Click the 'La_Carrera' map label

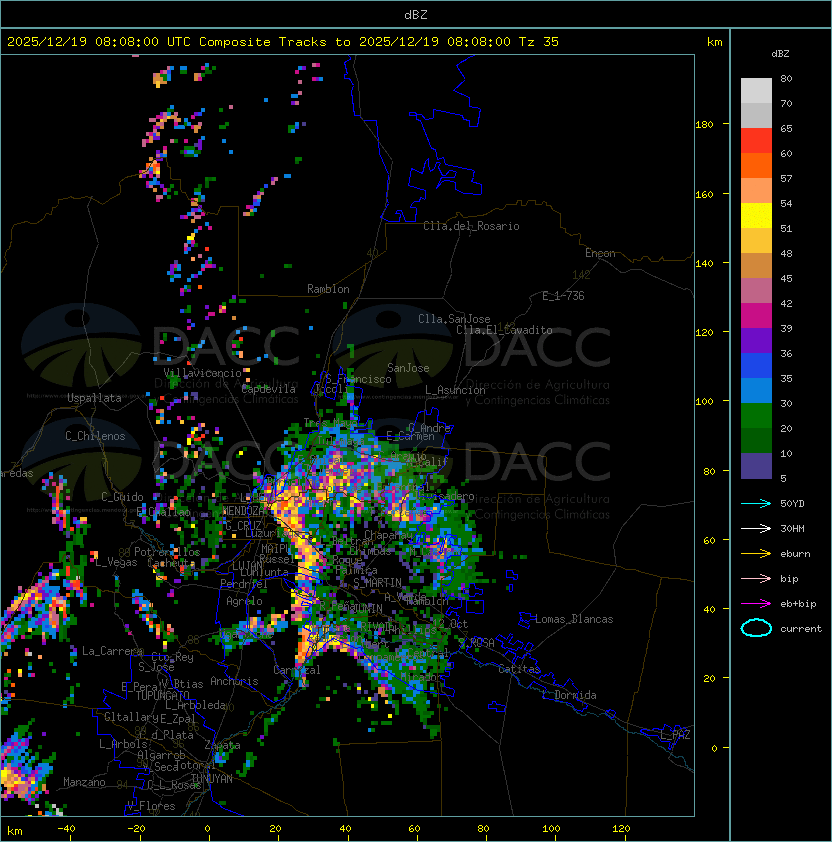[x=112, y=651]
